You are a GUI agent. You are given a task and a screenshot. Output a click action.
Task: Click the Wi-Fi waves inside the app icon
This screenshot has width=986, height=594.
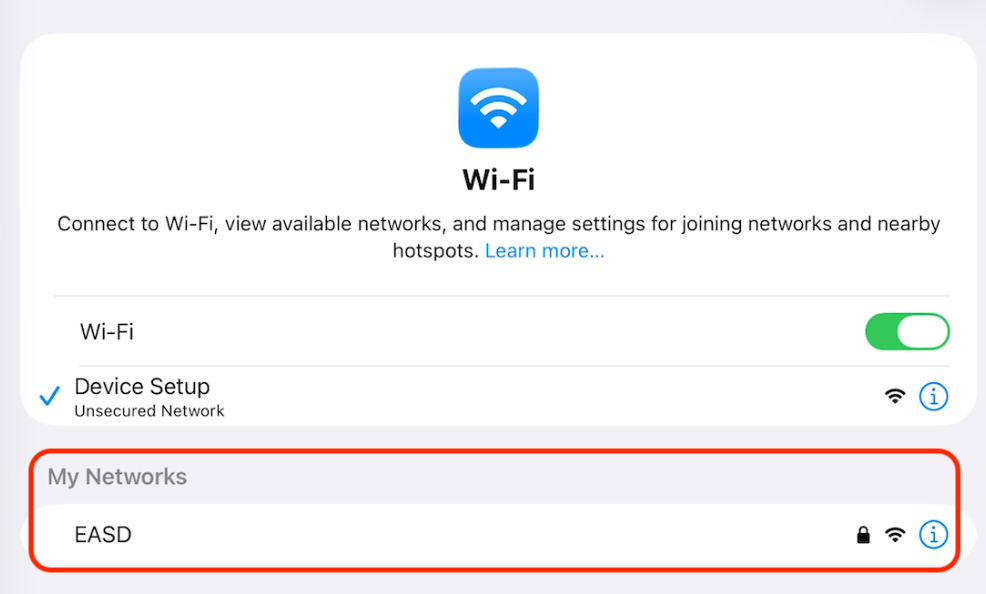click(498, 107)
